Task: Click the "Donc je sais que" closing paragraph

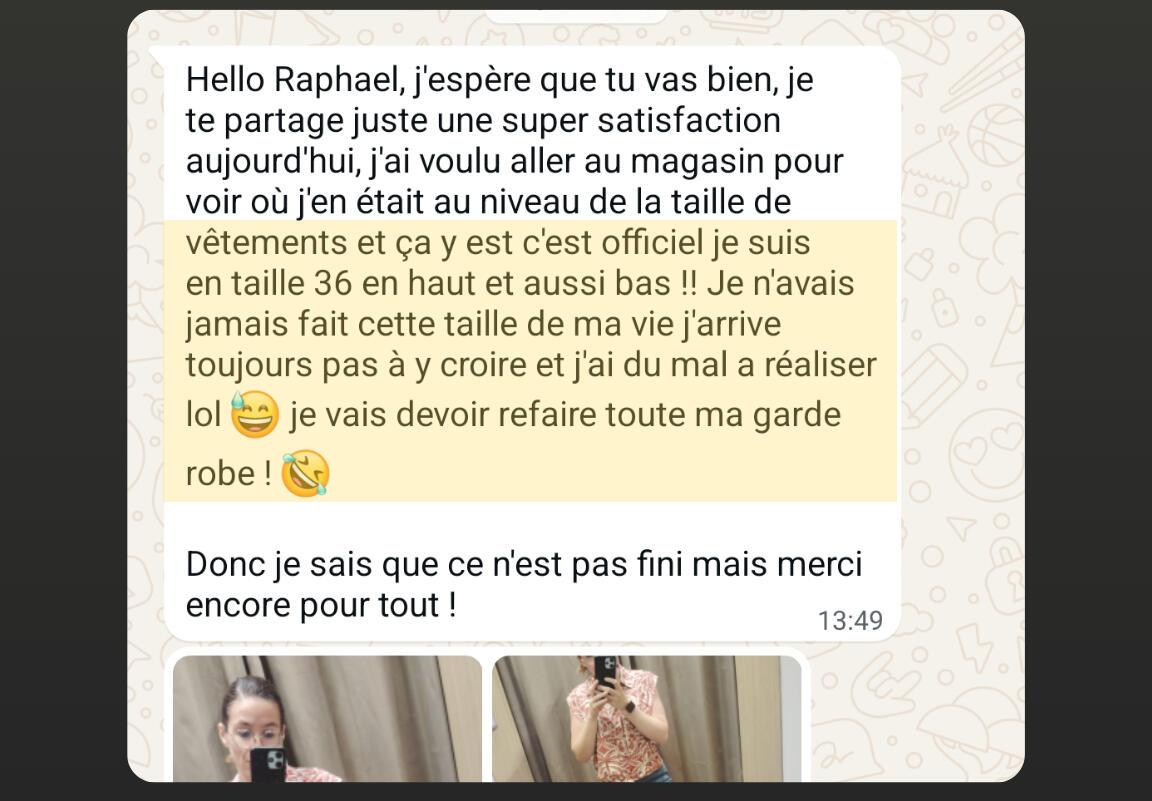Action: pos(524,585)
